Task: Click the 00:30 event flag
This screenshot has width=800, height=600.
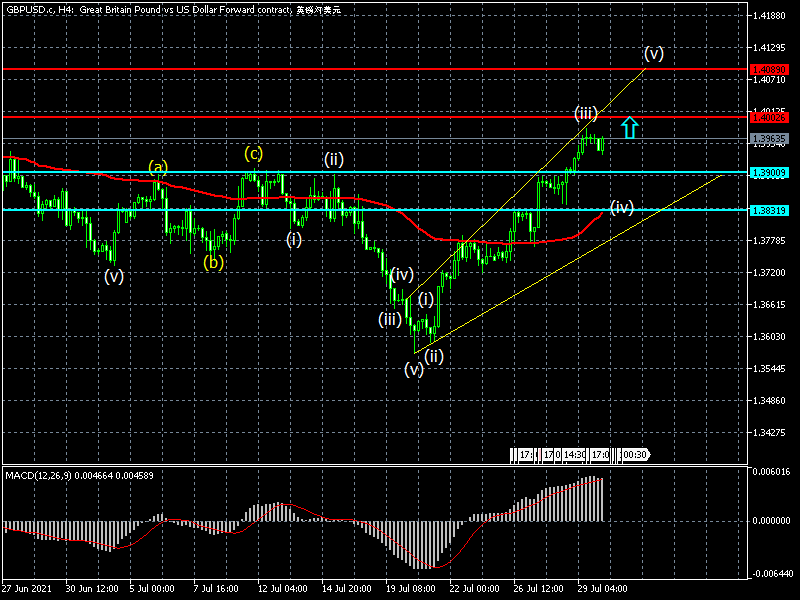Action: [x=634, y=455]
